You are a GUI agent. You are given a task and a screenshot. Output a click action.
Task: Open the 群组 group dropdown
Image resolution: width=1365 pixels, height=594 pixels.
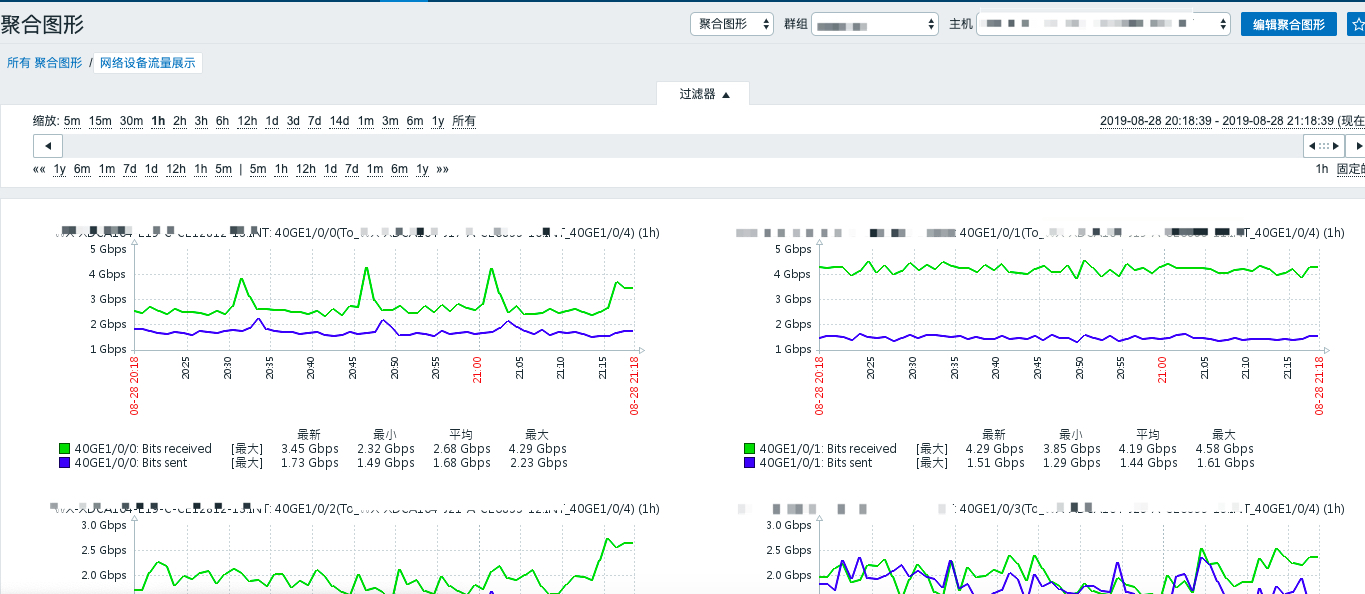874,24
